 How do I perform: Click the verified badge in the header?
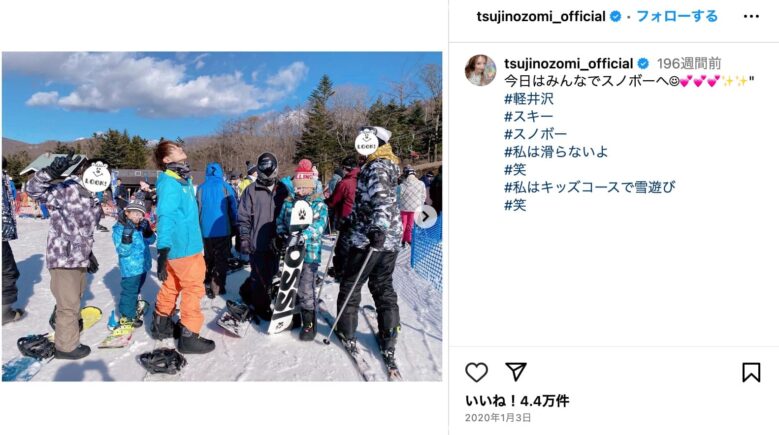click(x=615, y=16)
